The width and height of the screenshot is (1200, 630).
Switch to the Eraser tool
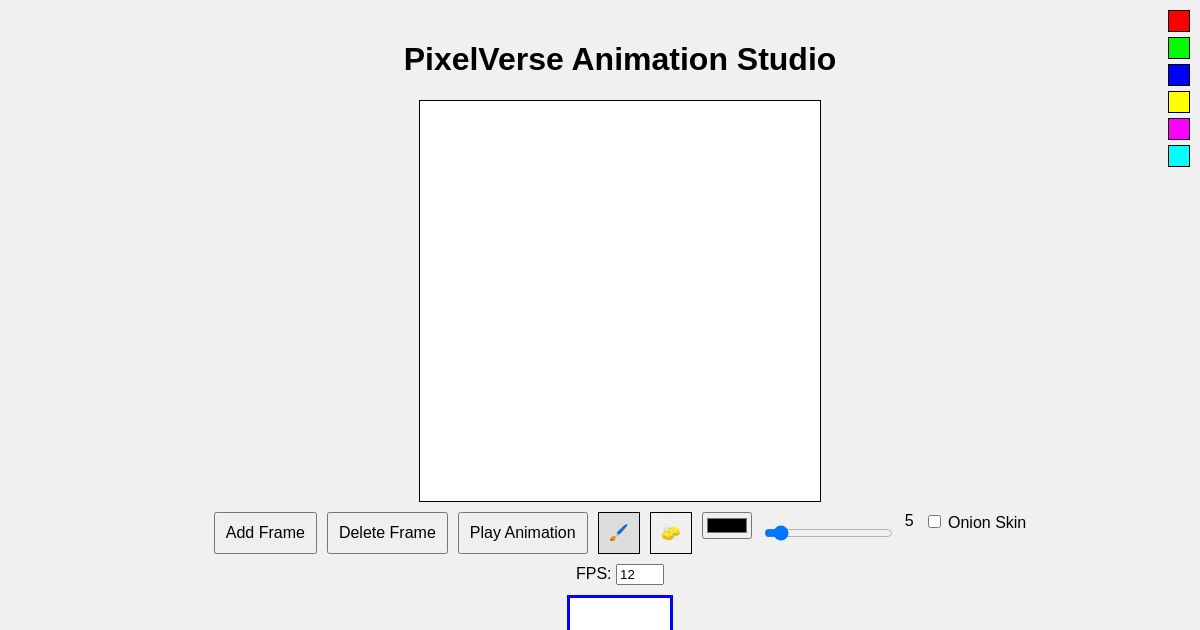[671, 533]
